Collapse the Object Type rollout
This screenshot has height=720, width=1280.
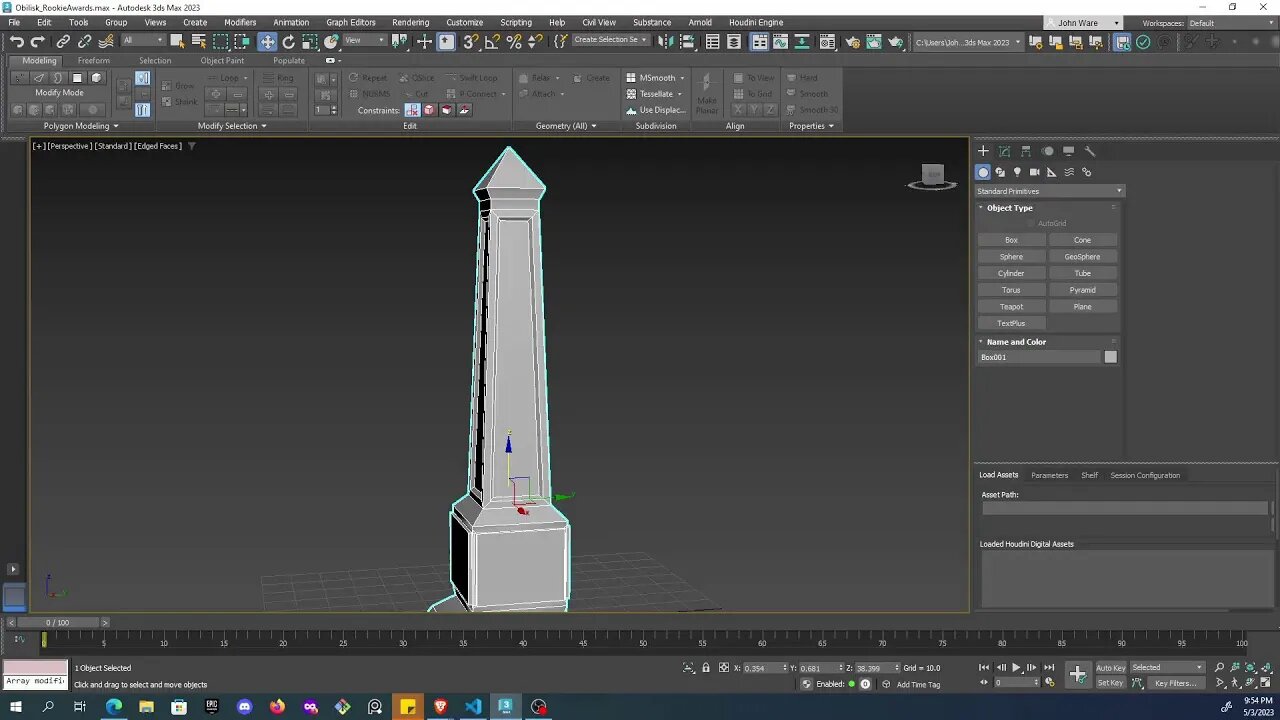coord(1009,208)
